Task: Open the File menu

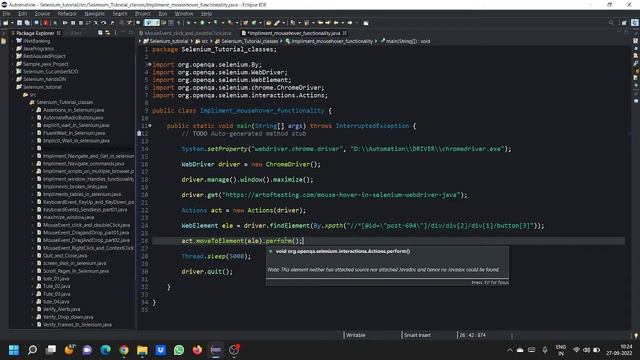Action: click(x=7, y=13)
